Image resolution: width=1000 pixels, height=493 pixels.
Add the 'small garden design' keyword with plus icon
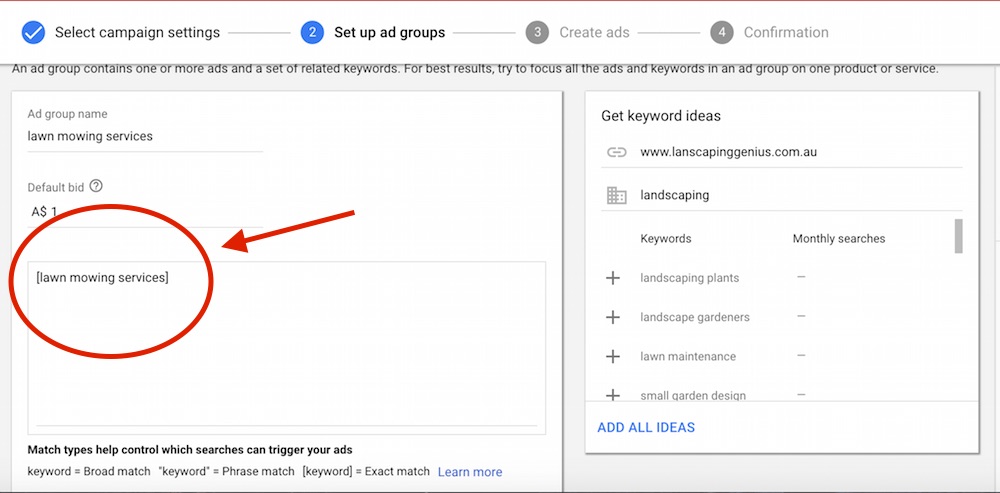point(612,395)
